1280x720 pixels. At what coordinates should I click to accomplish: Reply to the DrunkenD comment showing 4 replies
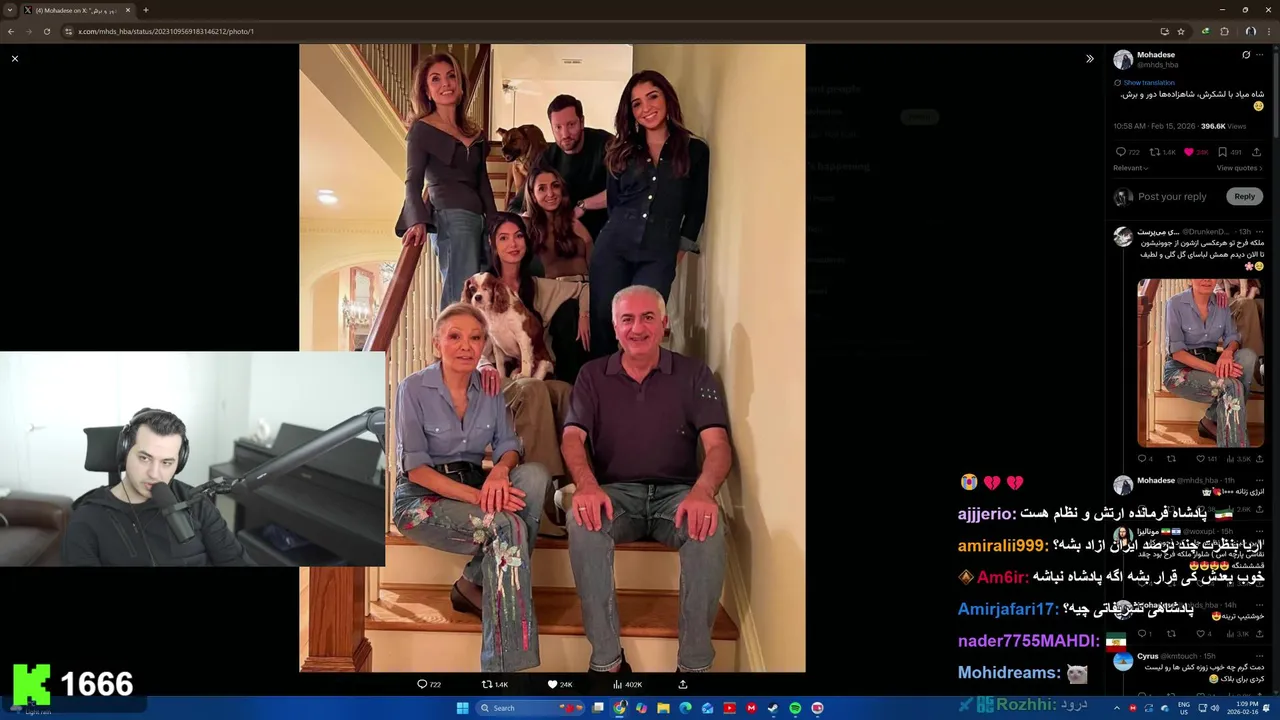coord(1142,459)
